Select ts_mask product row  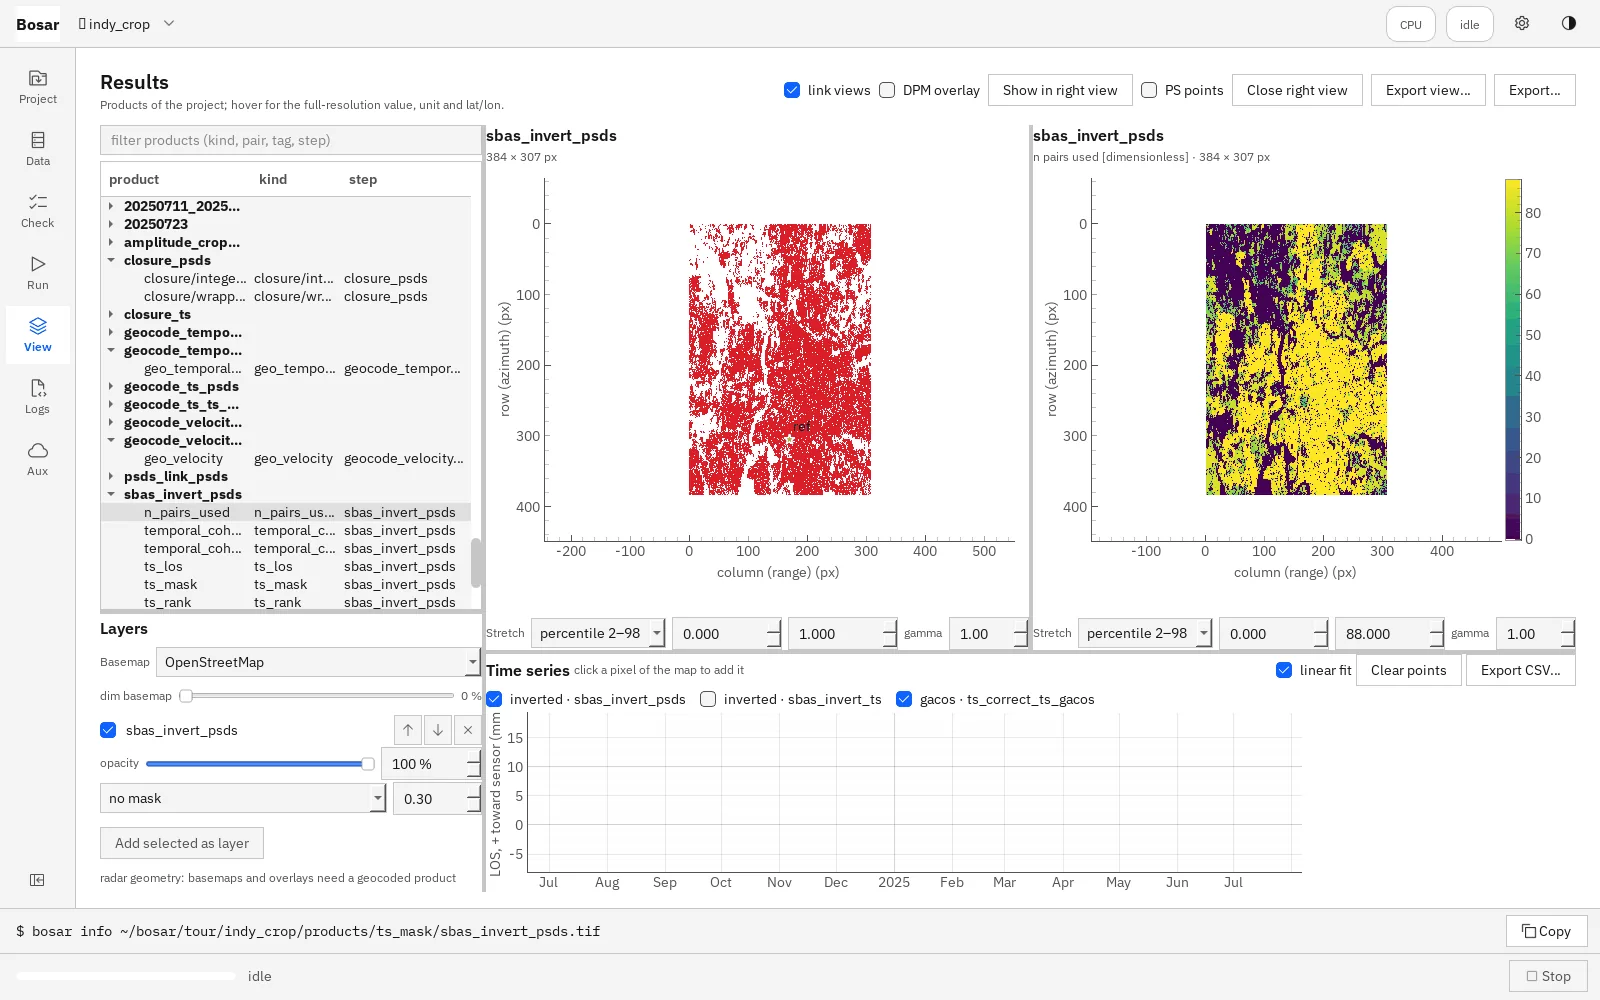pyautogui.click(x=286, y=584)
